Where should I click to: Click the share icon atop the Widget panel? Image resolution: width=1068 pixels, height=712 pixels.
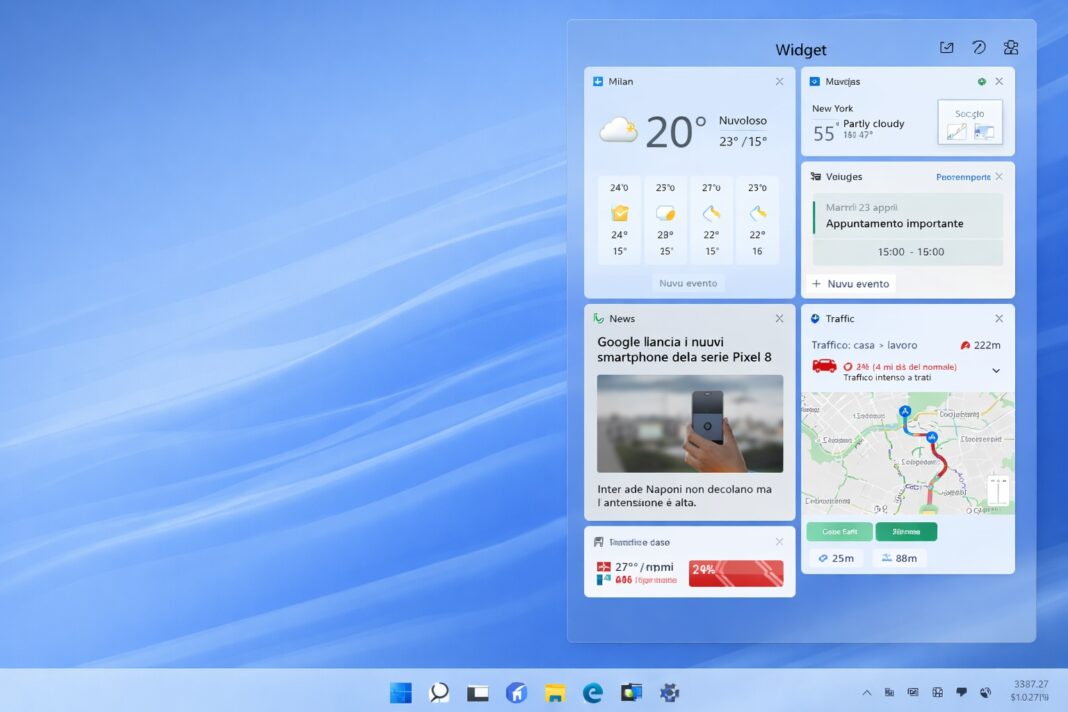tap(946, 47)
